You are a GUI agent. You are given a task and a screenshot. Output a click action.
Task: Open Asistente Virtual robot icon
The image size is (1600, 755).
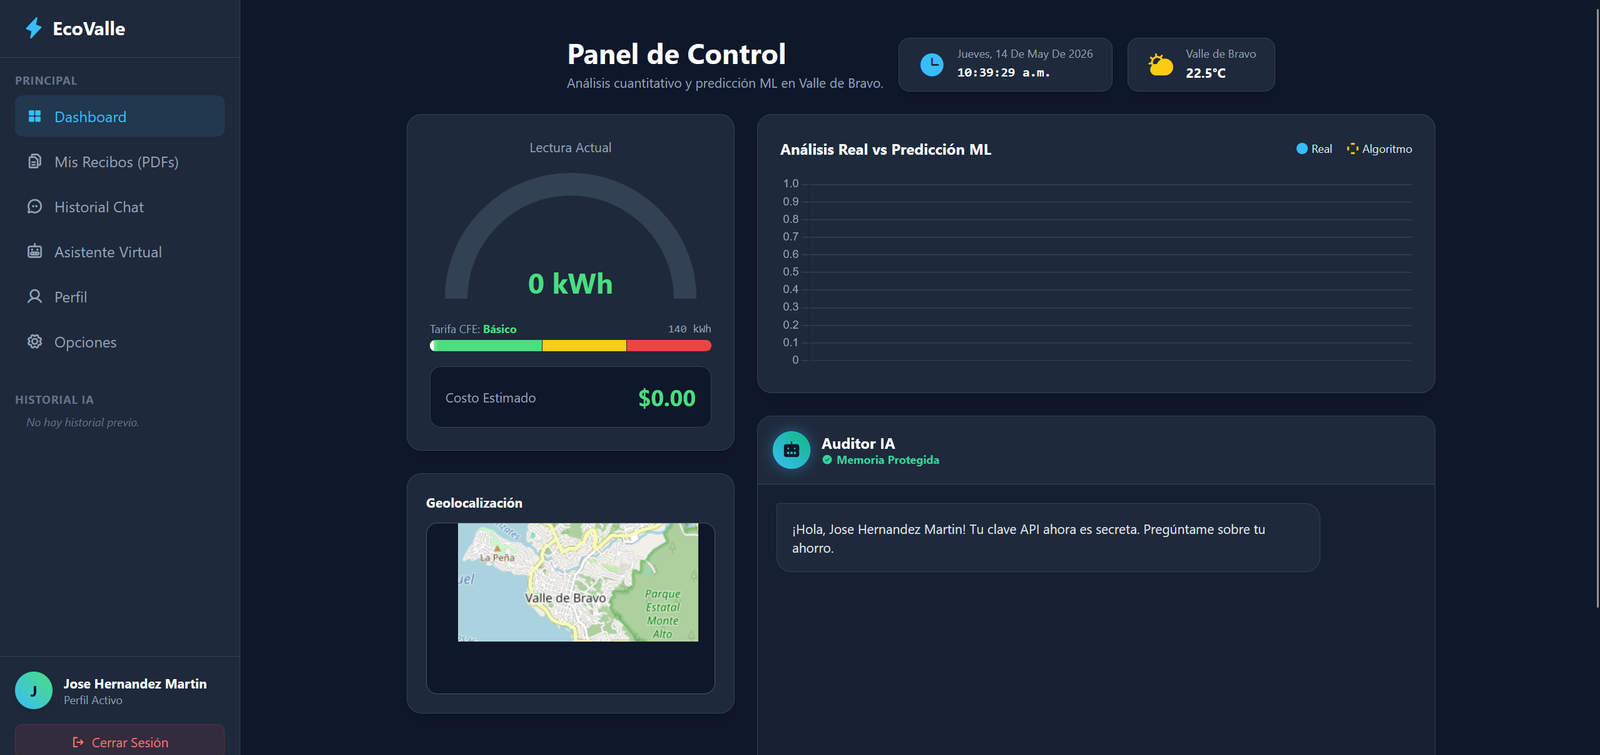[35, 251]
